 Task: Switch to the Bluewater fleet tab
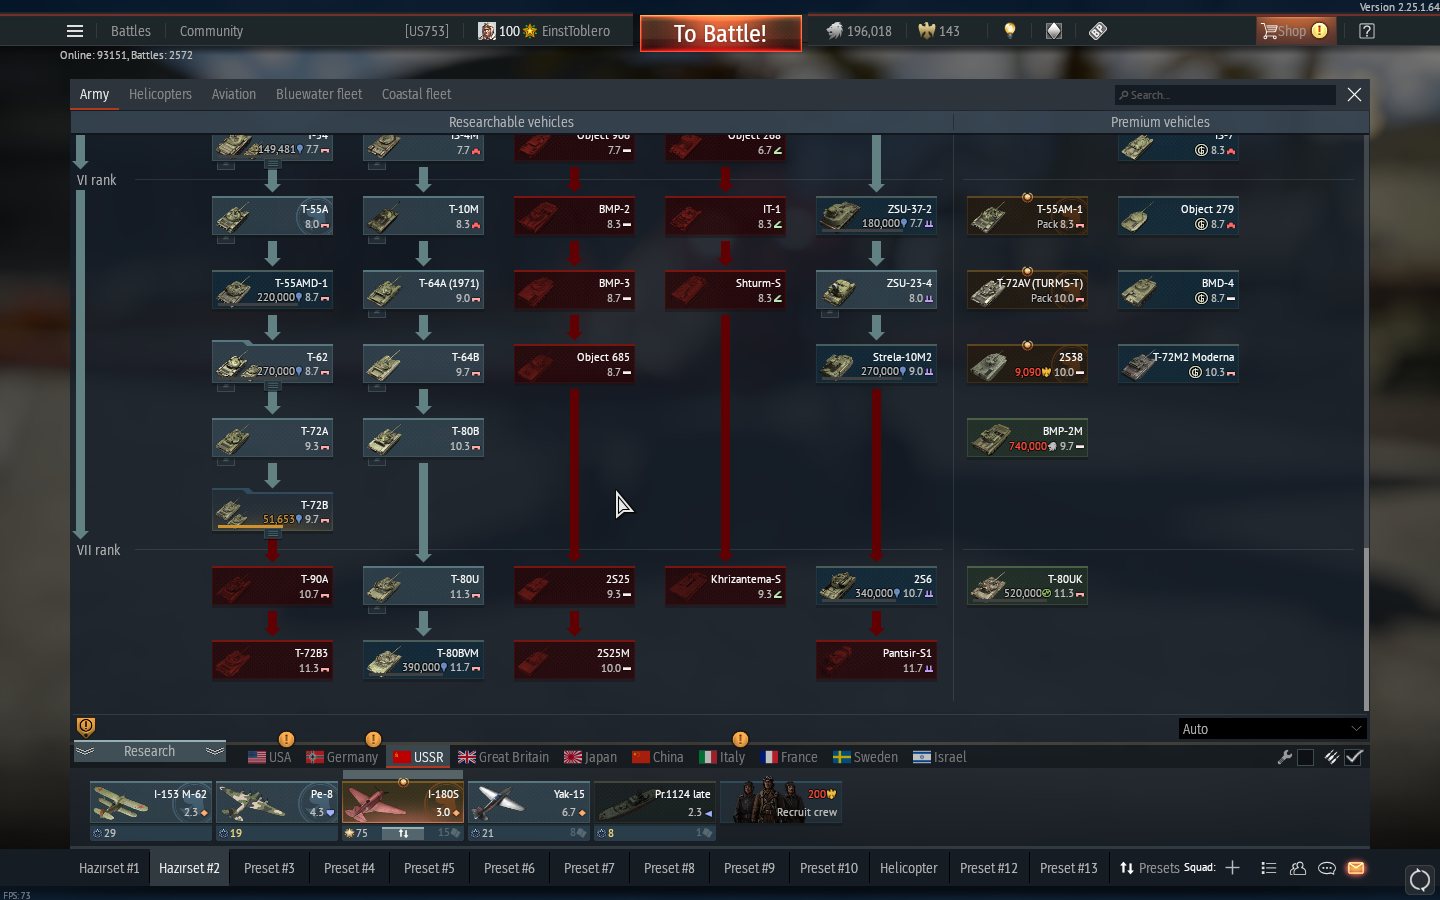(x=319, y=94)
